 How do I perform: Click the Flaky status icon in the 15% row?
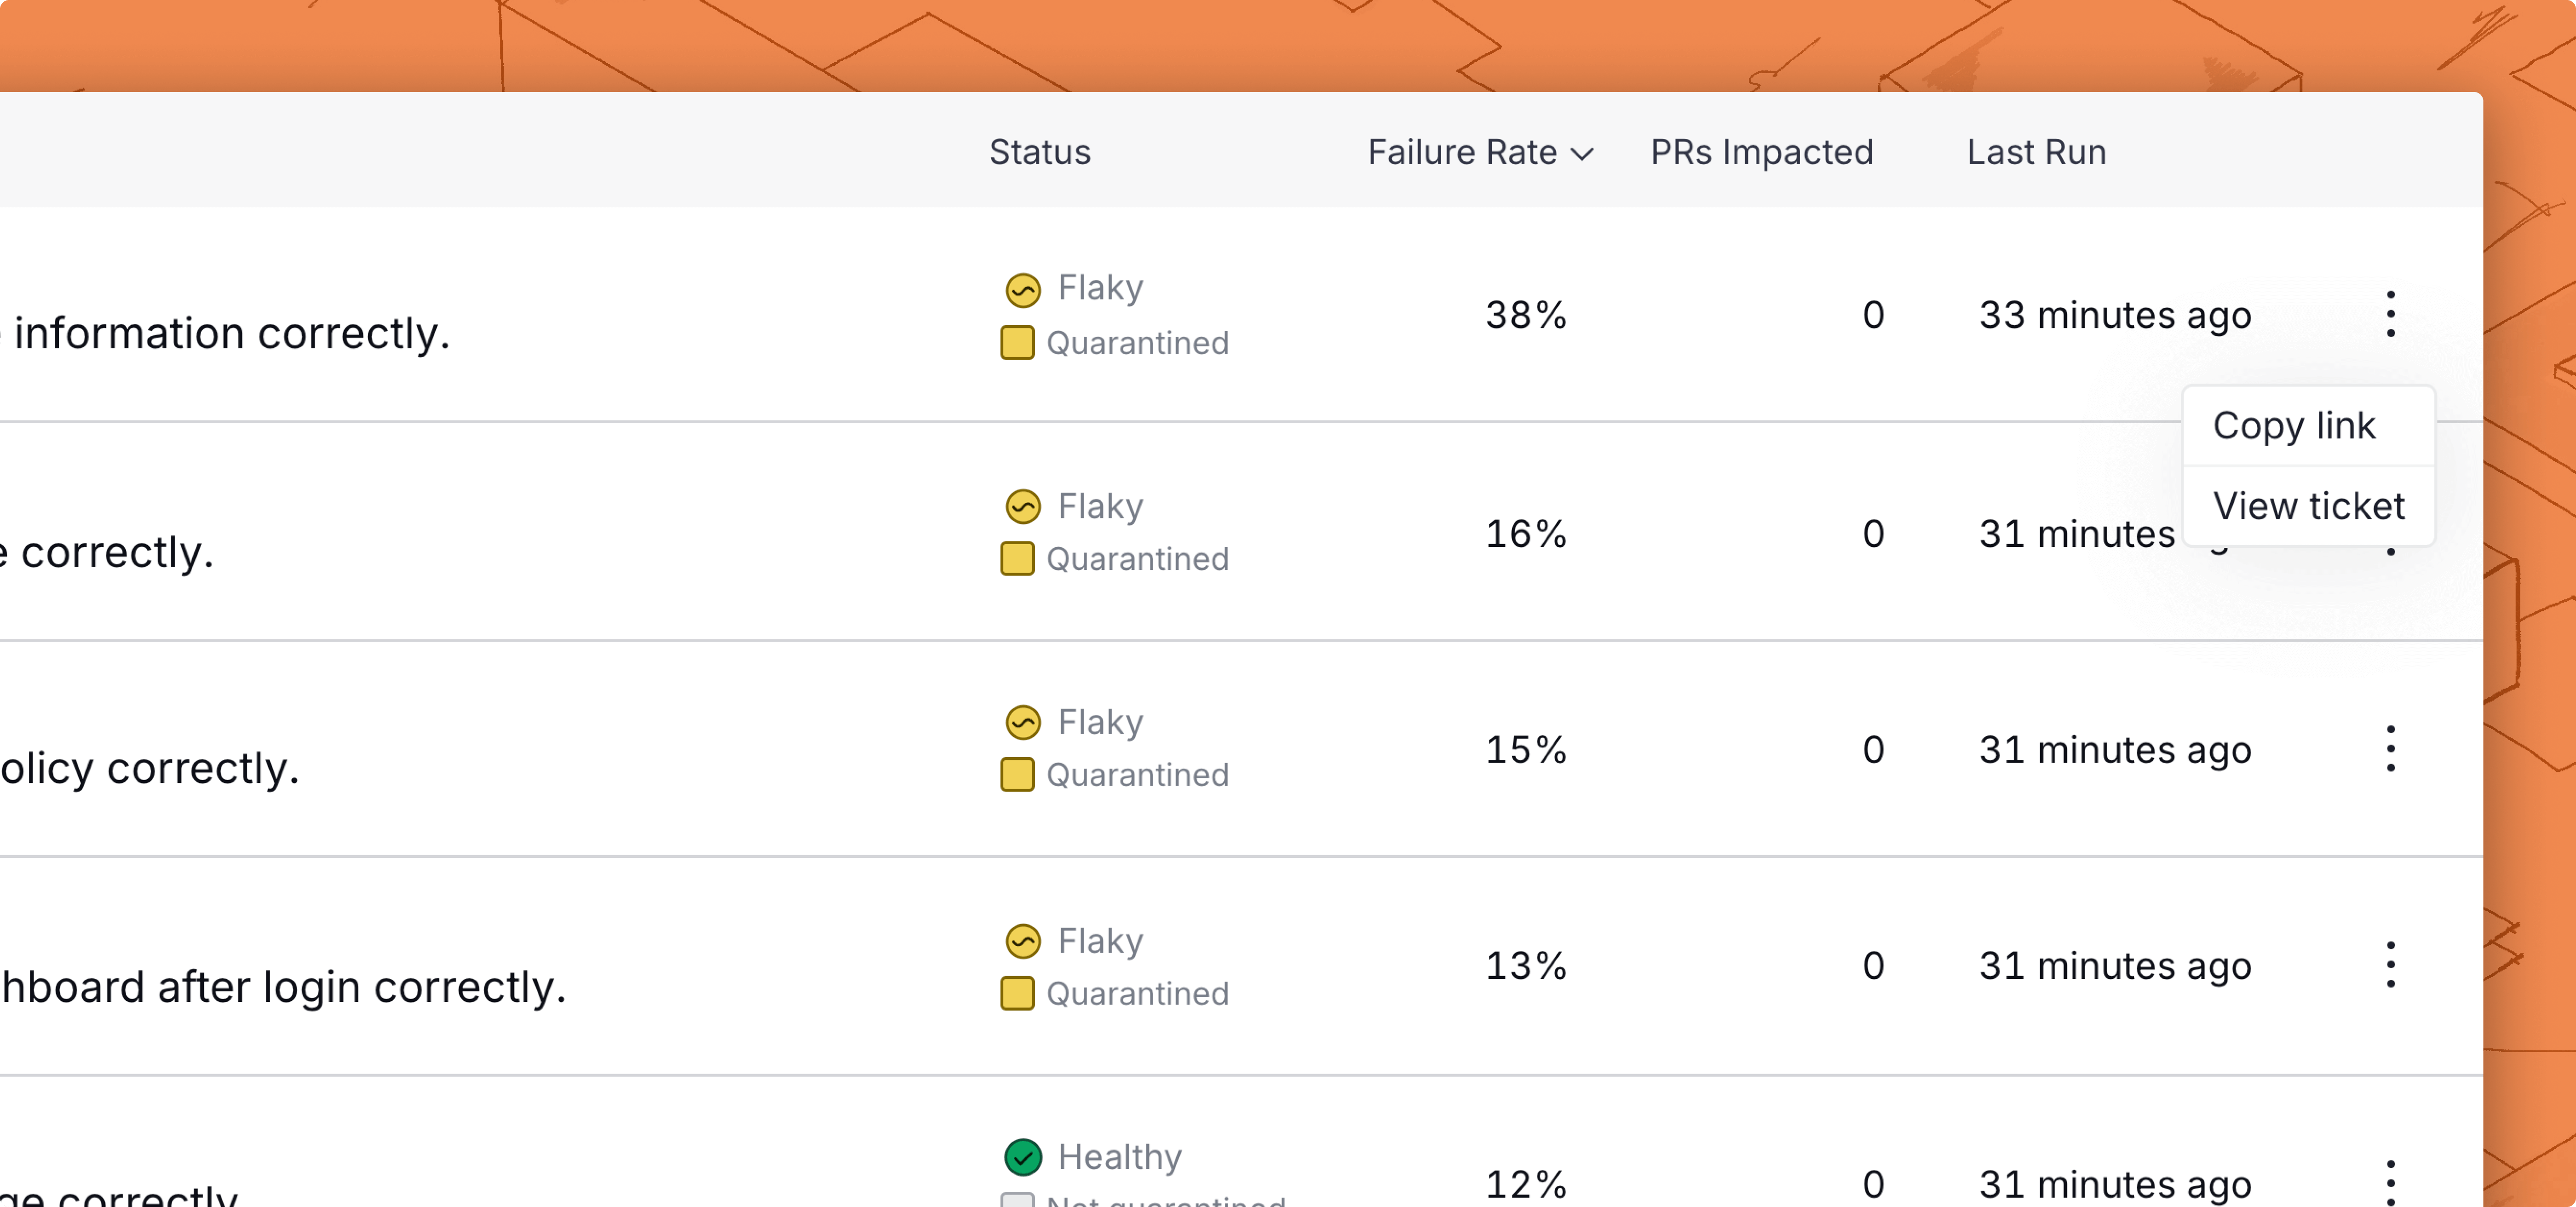click(1022, 723)
